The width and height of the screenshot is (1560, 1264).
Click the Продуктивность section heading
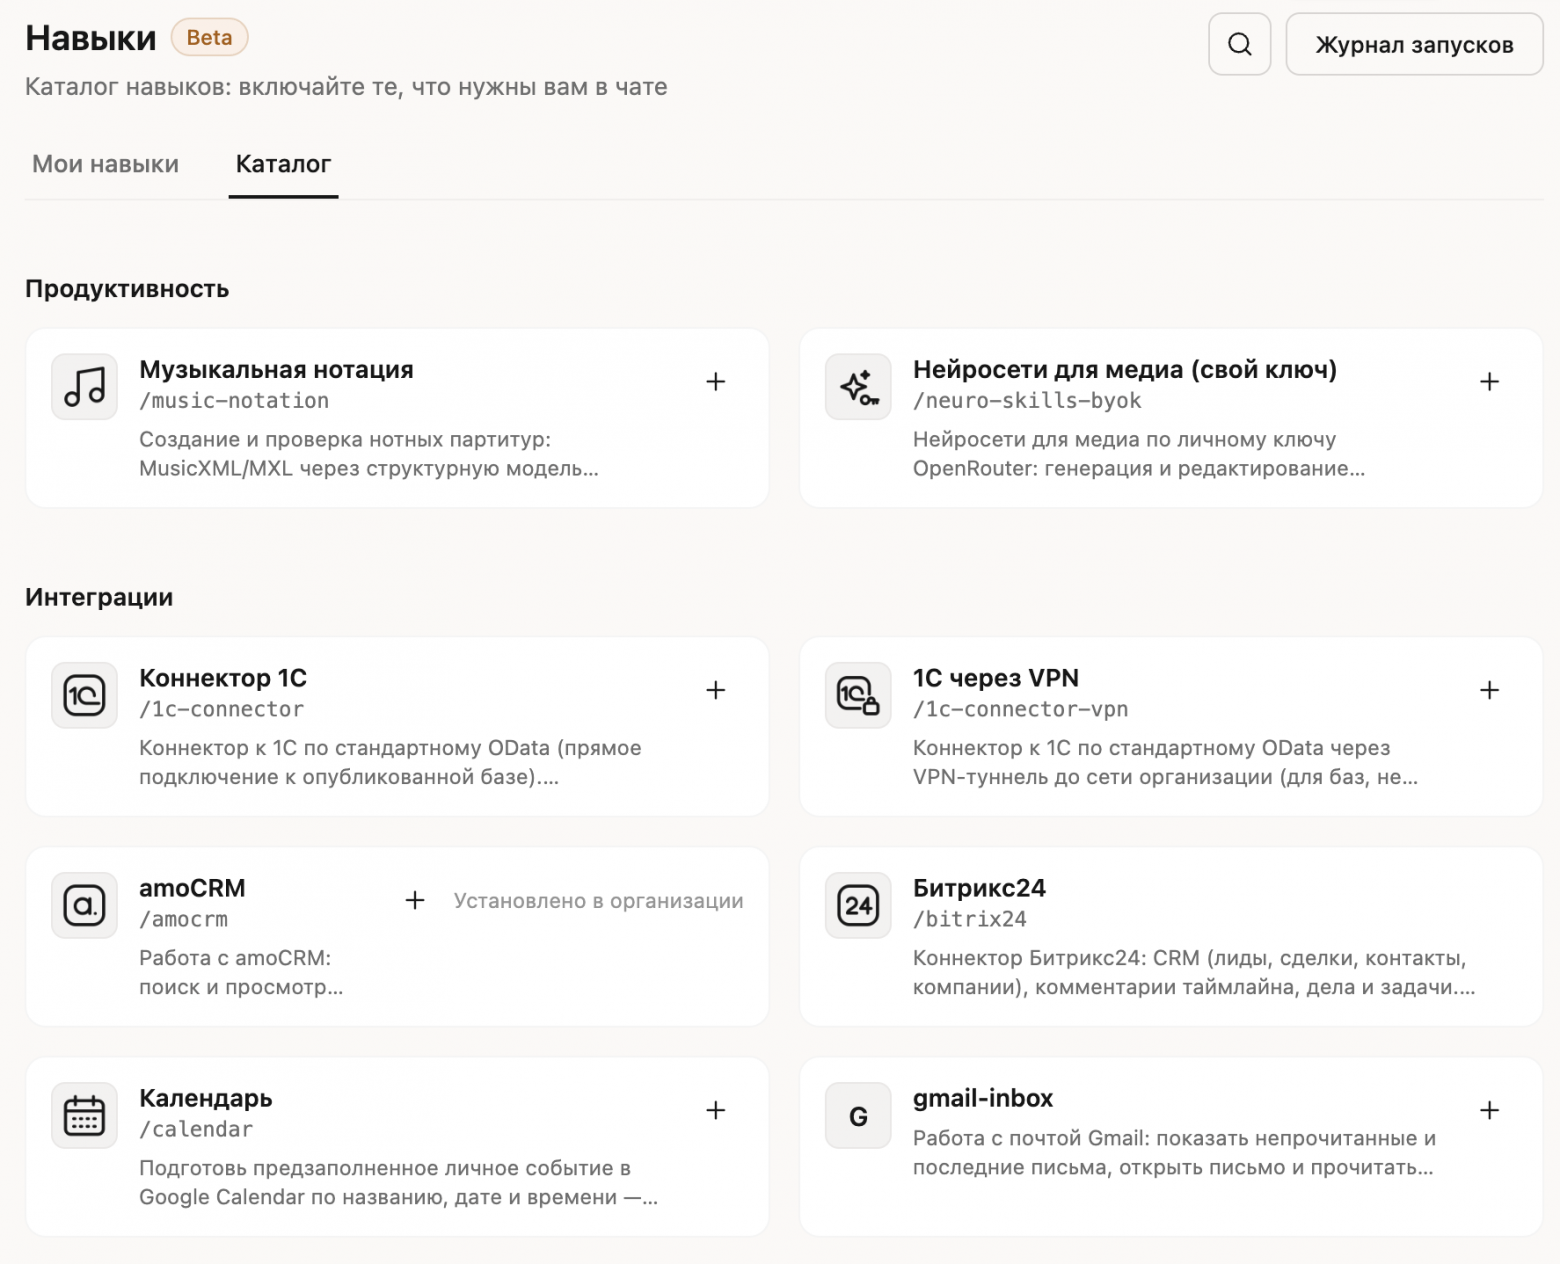point(127,289)
